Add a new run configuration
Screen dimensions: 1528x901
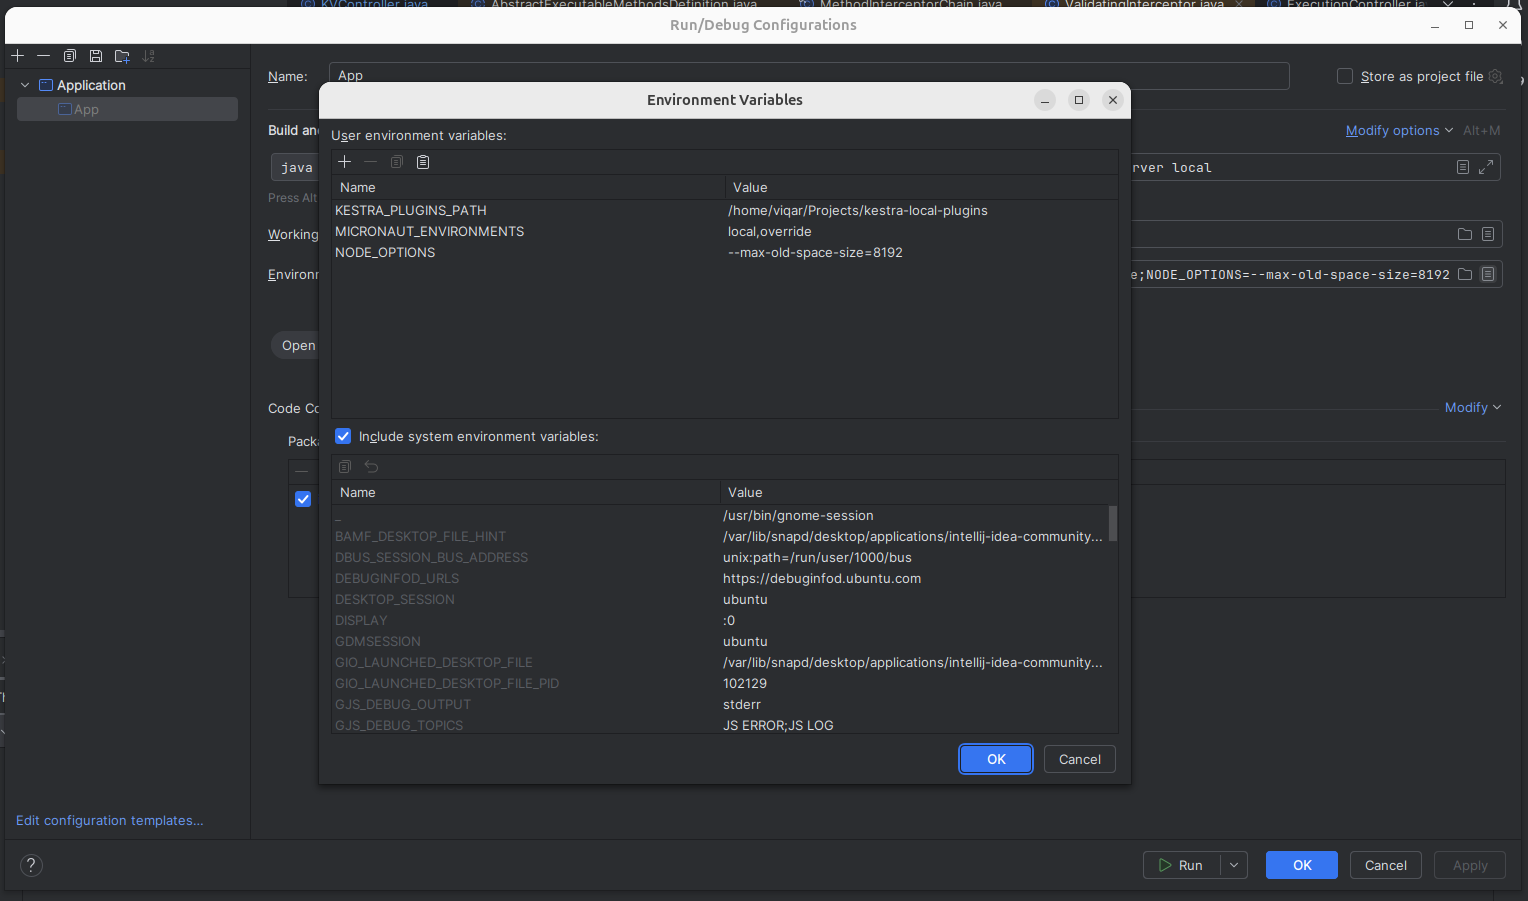click(x=17, y=56)
